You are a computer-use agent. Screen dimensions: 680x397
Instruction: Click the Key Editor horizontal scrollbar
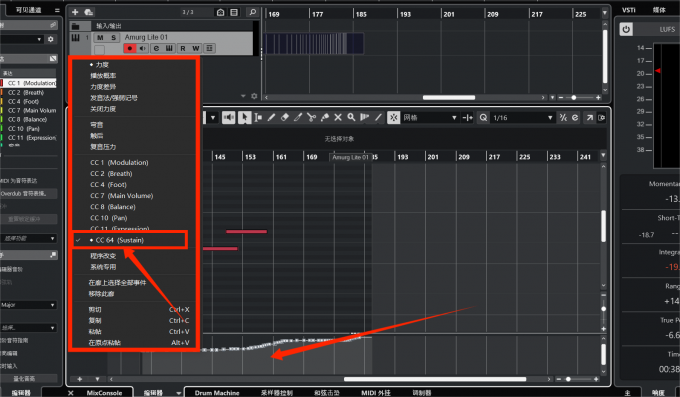[435, 379]
